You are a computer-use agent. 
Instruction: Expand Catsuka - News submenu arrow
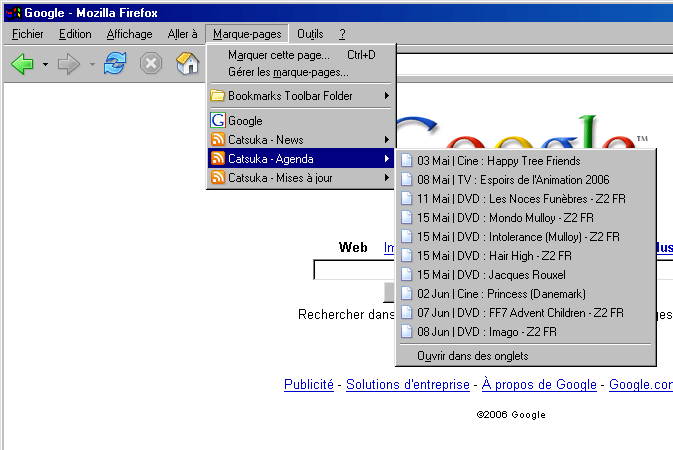387,140
